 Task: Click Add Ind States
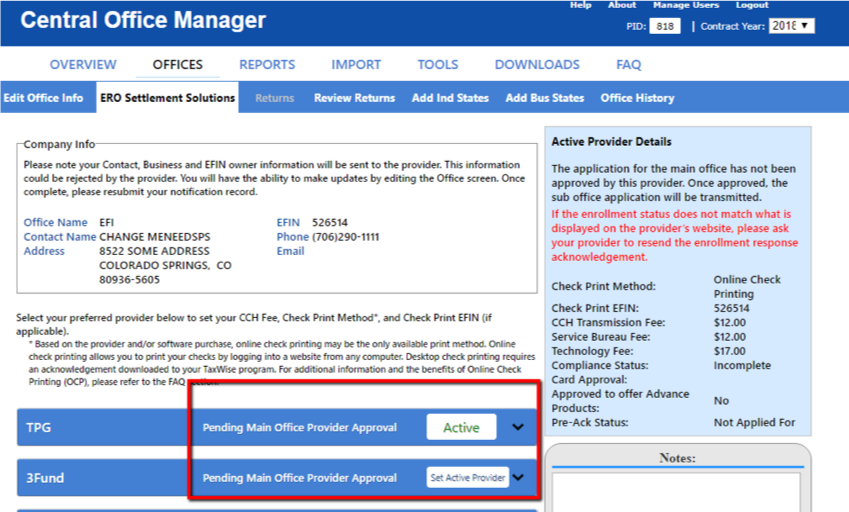[x=450, y=98]
